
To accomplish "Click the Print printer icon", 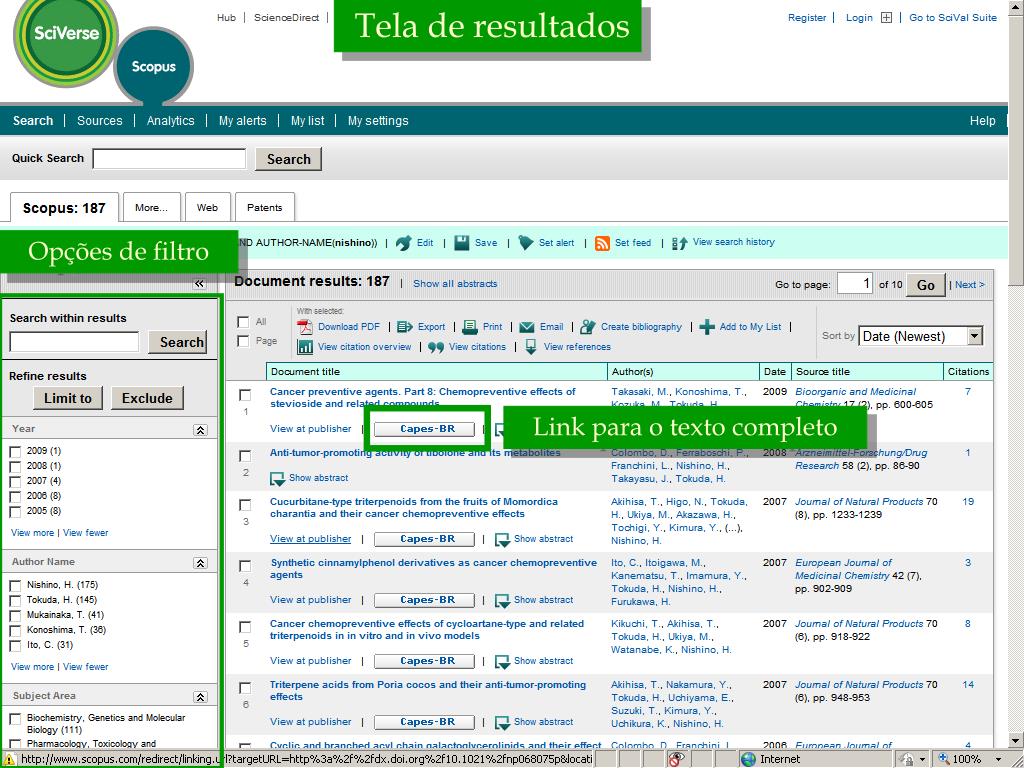I will (x=470, y=327).
